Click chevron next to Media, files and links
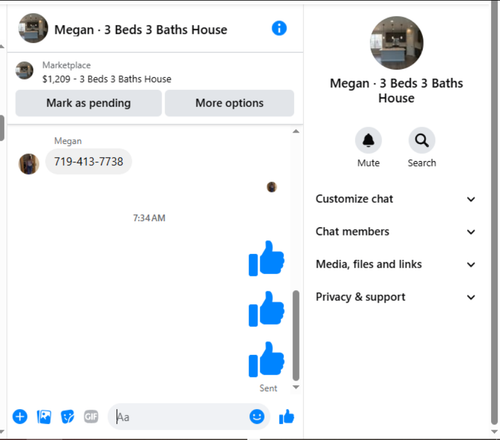Viewport: 500px width, 440px height. click(471, 265)
